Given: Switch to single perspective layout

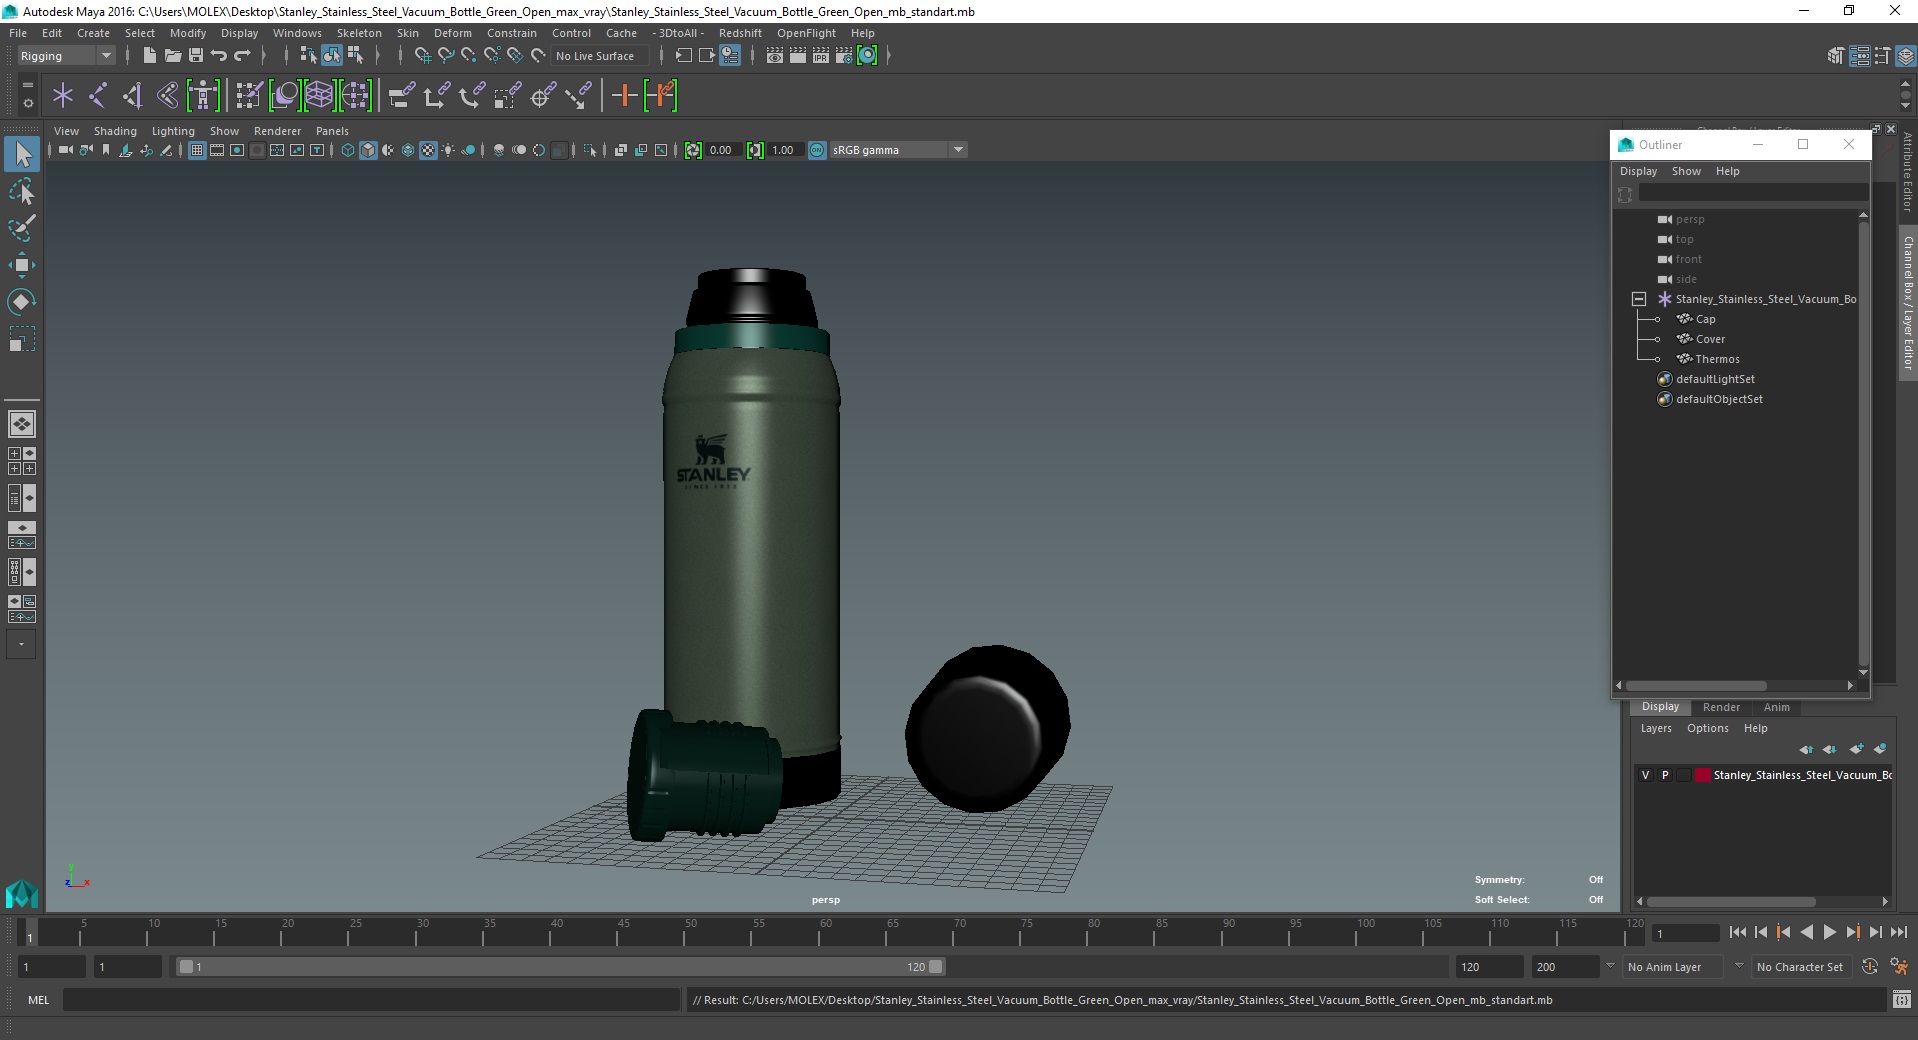Looking at the screenshot, I should tap(22, 424).
